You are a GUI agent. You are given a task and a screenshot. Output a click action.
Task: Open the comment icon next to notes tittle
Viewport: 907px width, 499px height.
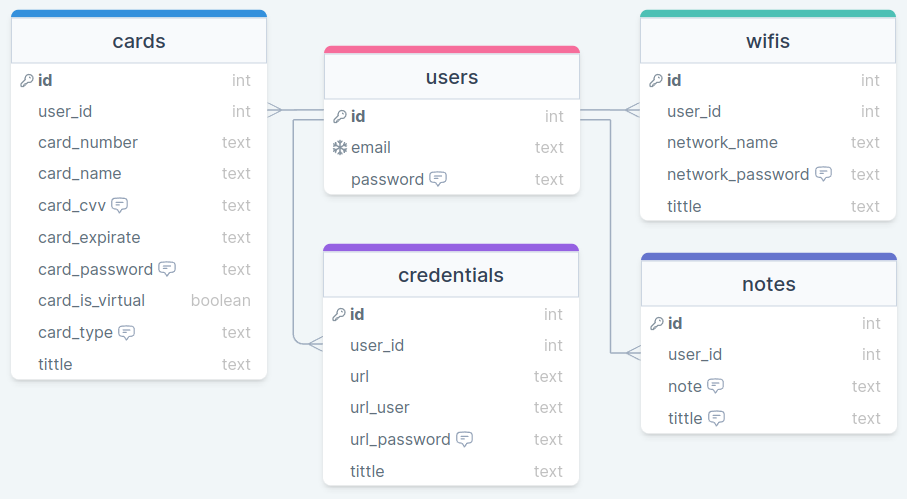(x=717, y=417)
